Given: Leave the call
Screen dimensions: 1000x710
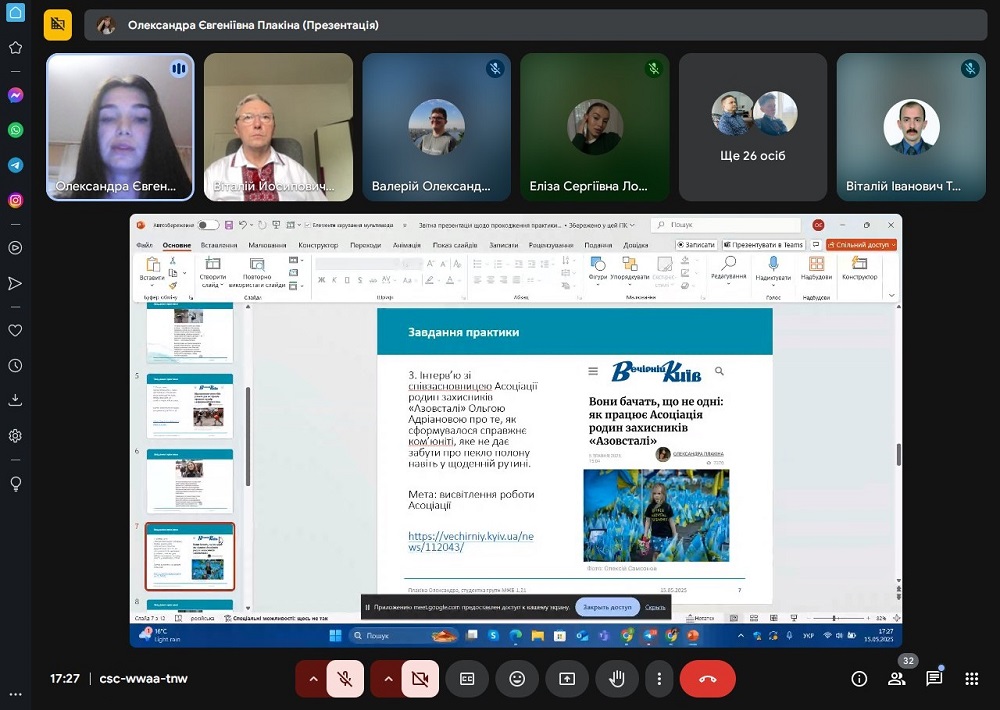Looking at the screenshot, I should pos(708,679).
